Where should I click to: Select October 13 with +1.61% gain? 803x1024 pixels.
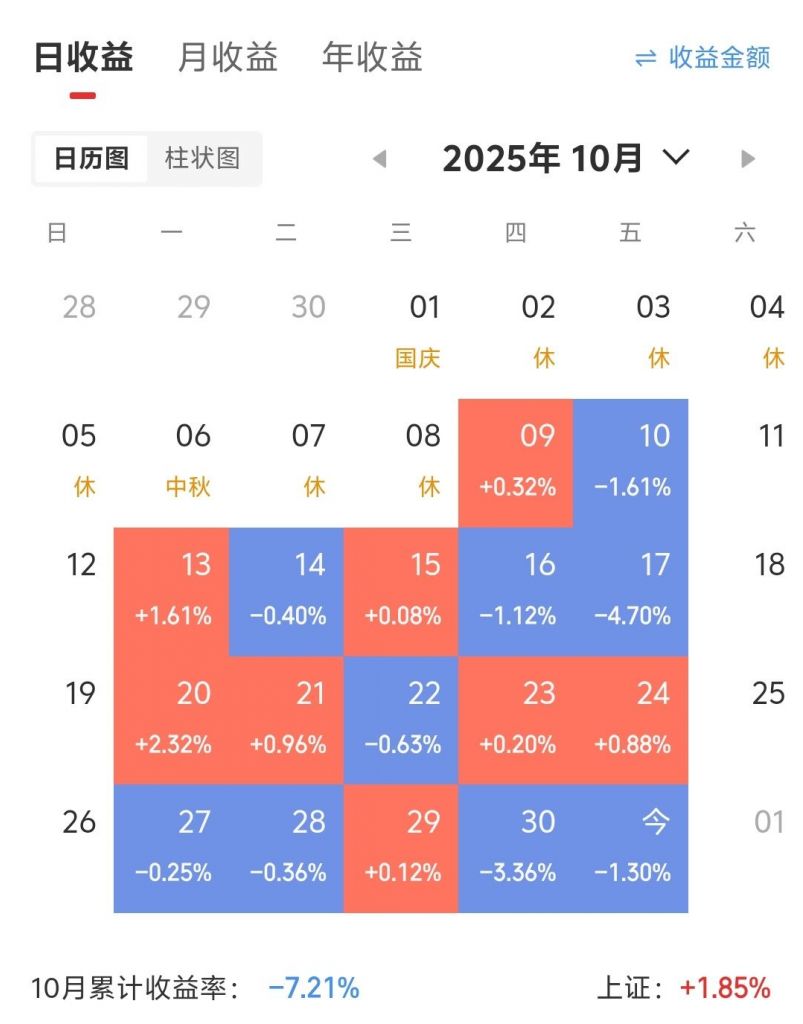point(172,590)
